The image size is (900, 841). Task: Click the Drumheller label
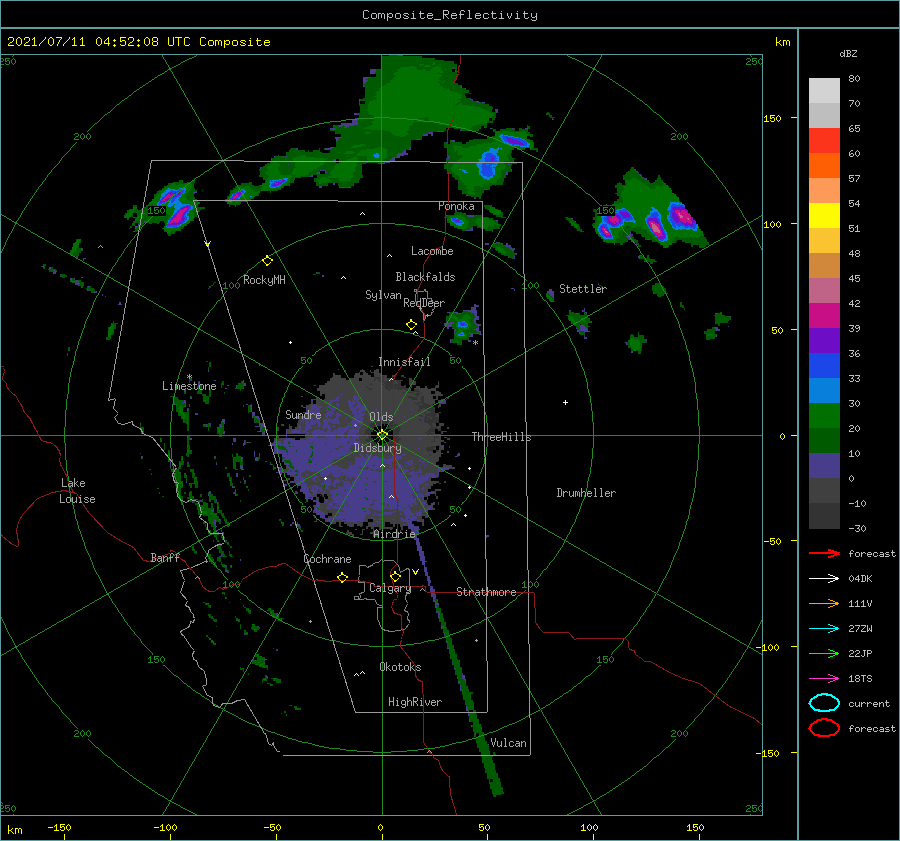[586, 493]
